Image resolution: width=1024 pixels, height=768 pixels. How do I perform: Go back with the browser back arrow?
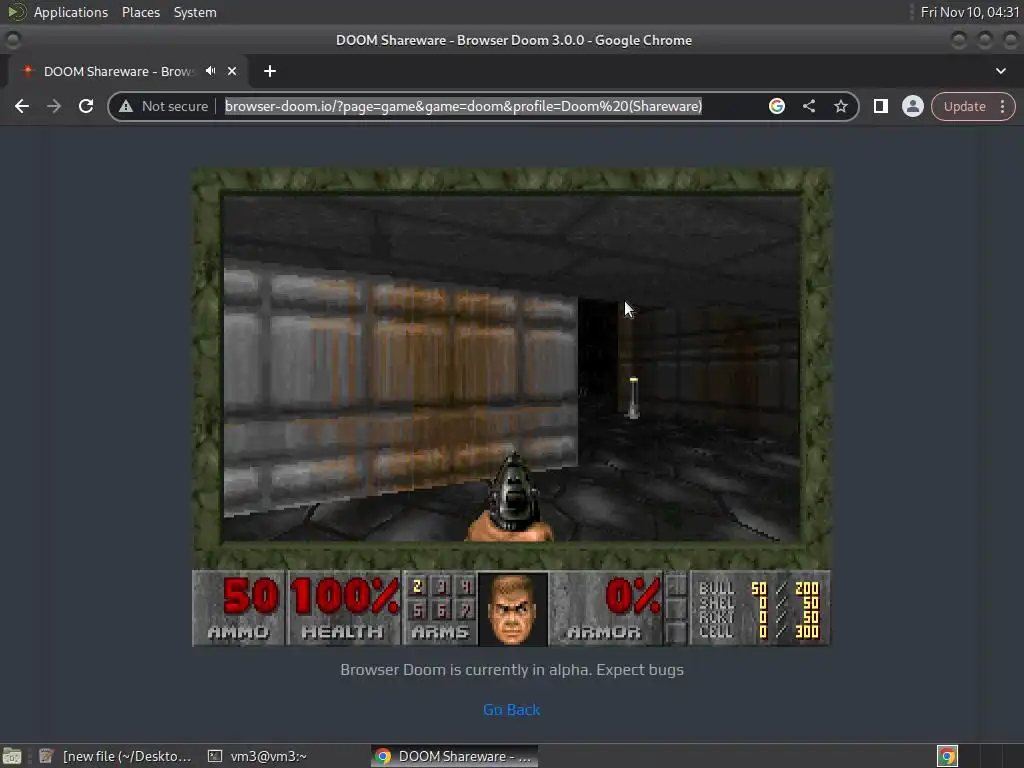(22, 106)
